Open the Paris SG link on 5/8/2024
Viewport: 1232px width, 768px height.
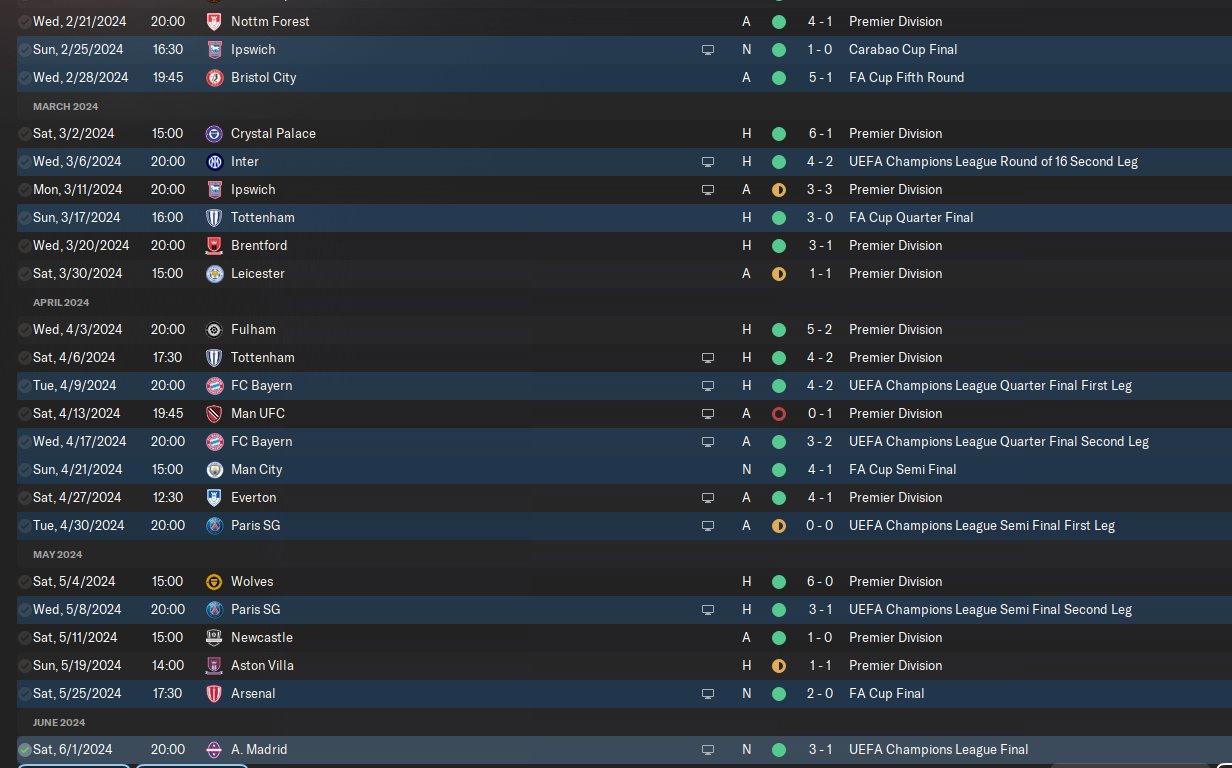[x=255, y=609]
